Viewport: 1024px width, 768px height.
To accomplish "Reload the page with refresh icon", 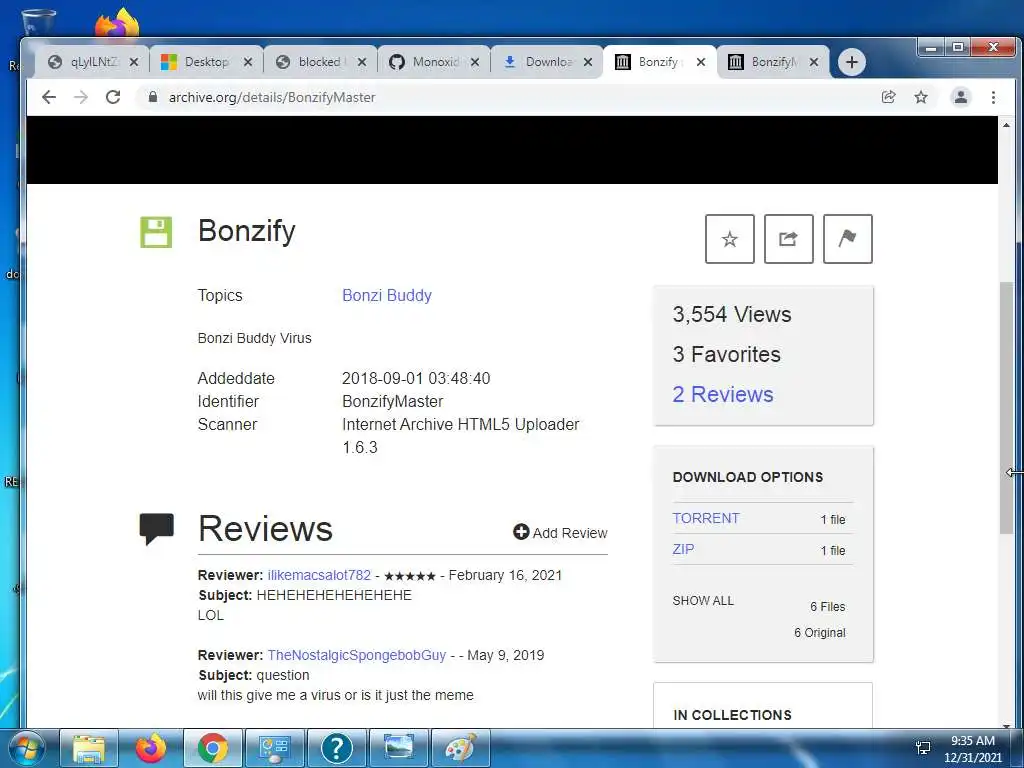I will click(x=113, y=97).
